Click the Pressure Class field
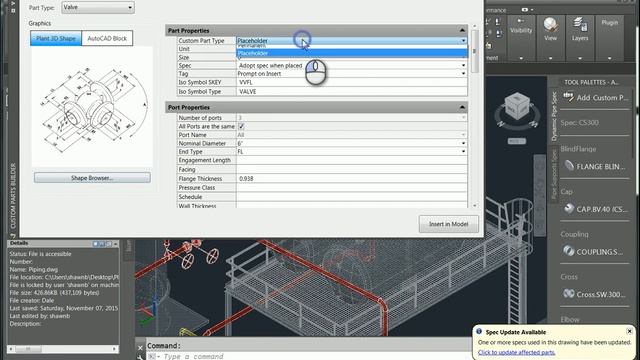 (352, 188)
